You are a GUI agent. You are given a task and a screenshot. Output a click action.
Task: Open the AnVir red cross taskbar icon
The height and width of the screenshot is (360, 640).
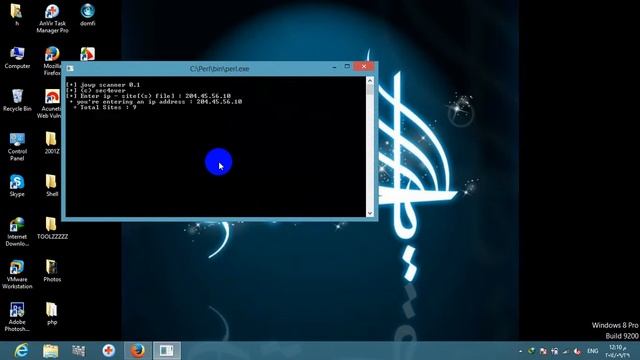click(x=108, y=351)
